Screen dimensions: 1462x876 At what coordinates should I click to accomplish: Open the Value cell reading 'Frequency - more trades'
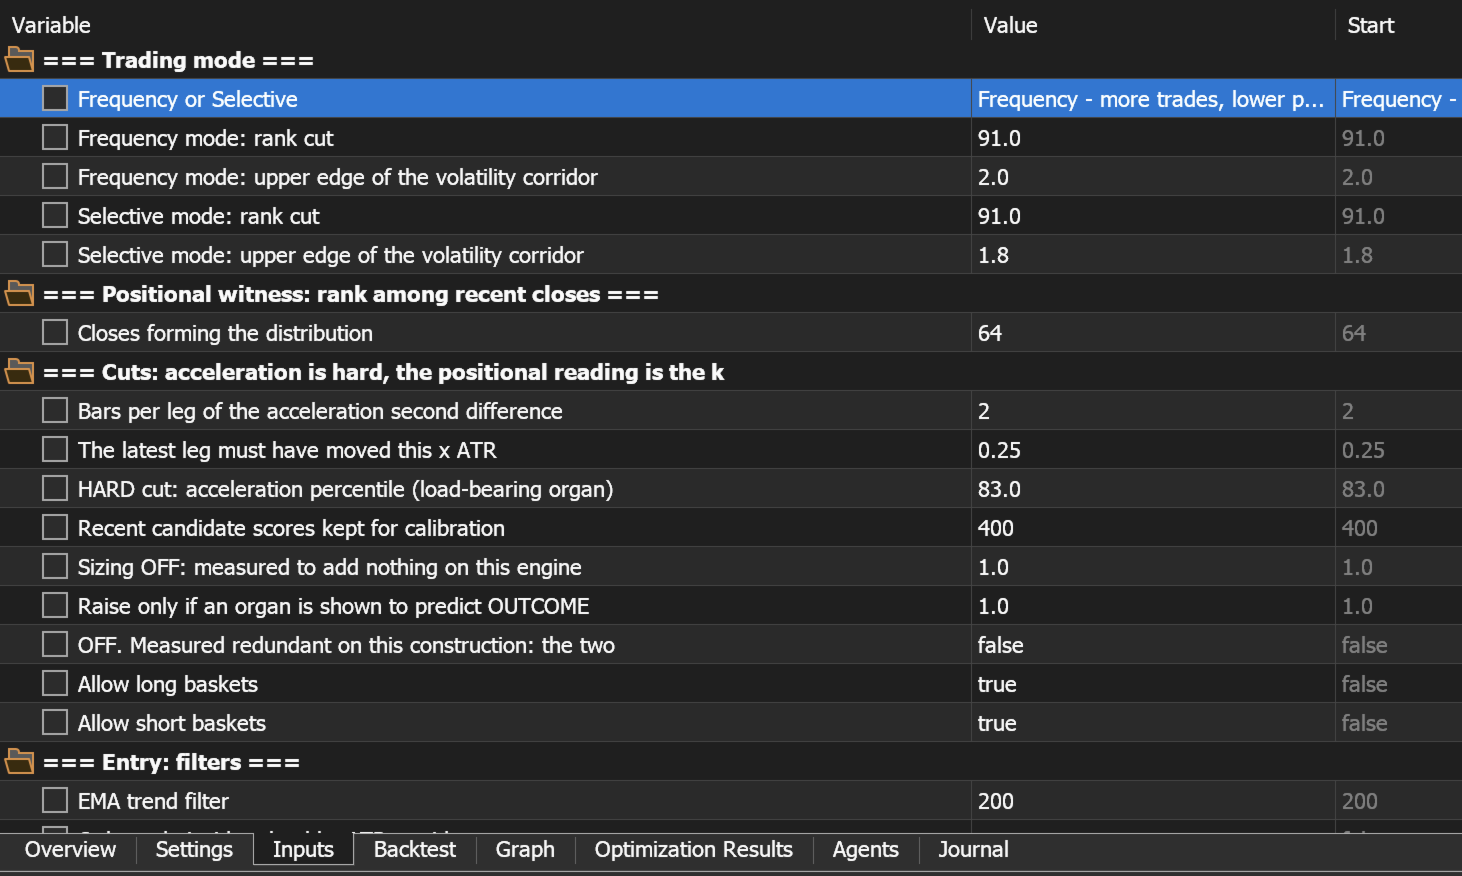point(1153,99)
